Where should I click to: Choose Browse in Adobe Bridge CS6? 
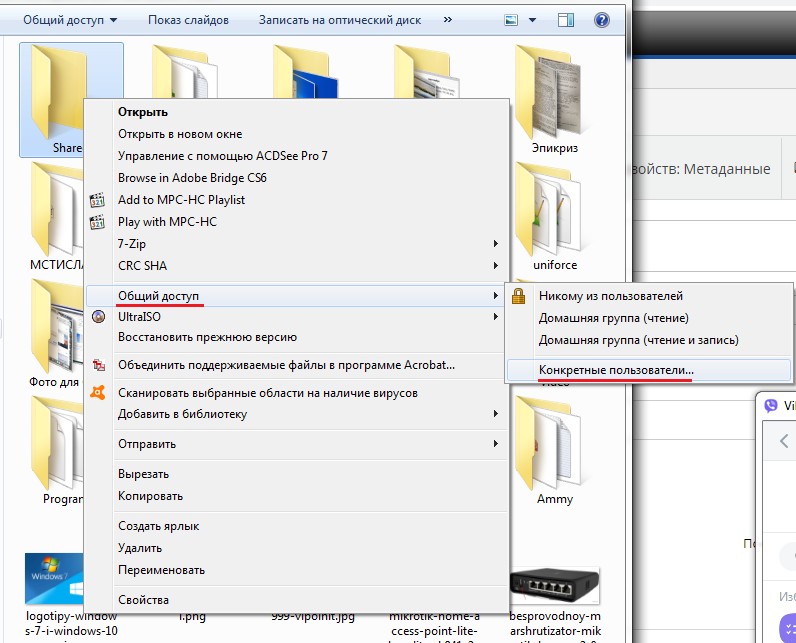(296, 178)
